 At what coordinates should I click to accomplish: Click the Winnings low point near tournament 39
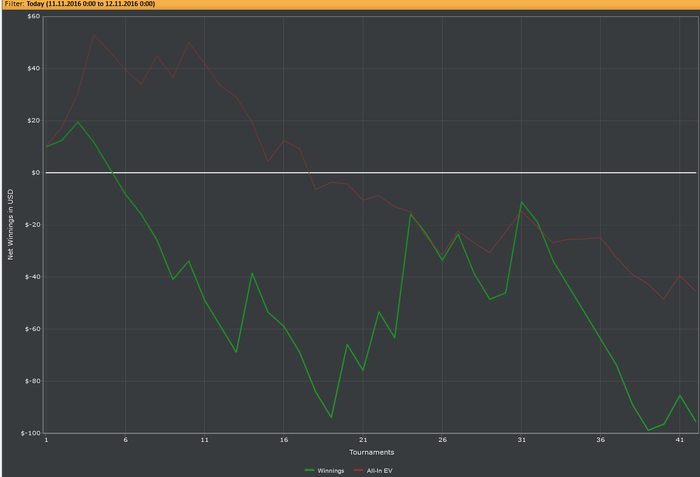pos(648,430)
